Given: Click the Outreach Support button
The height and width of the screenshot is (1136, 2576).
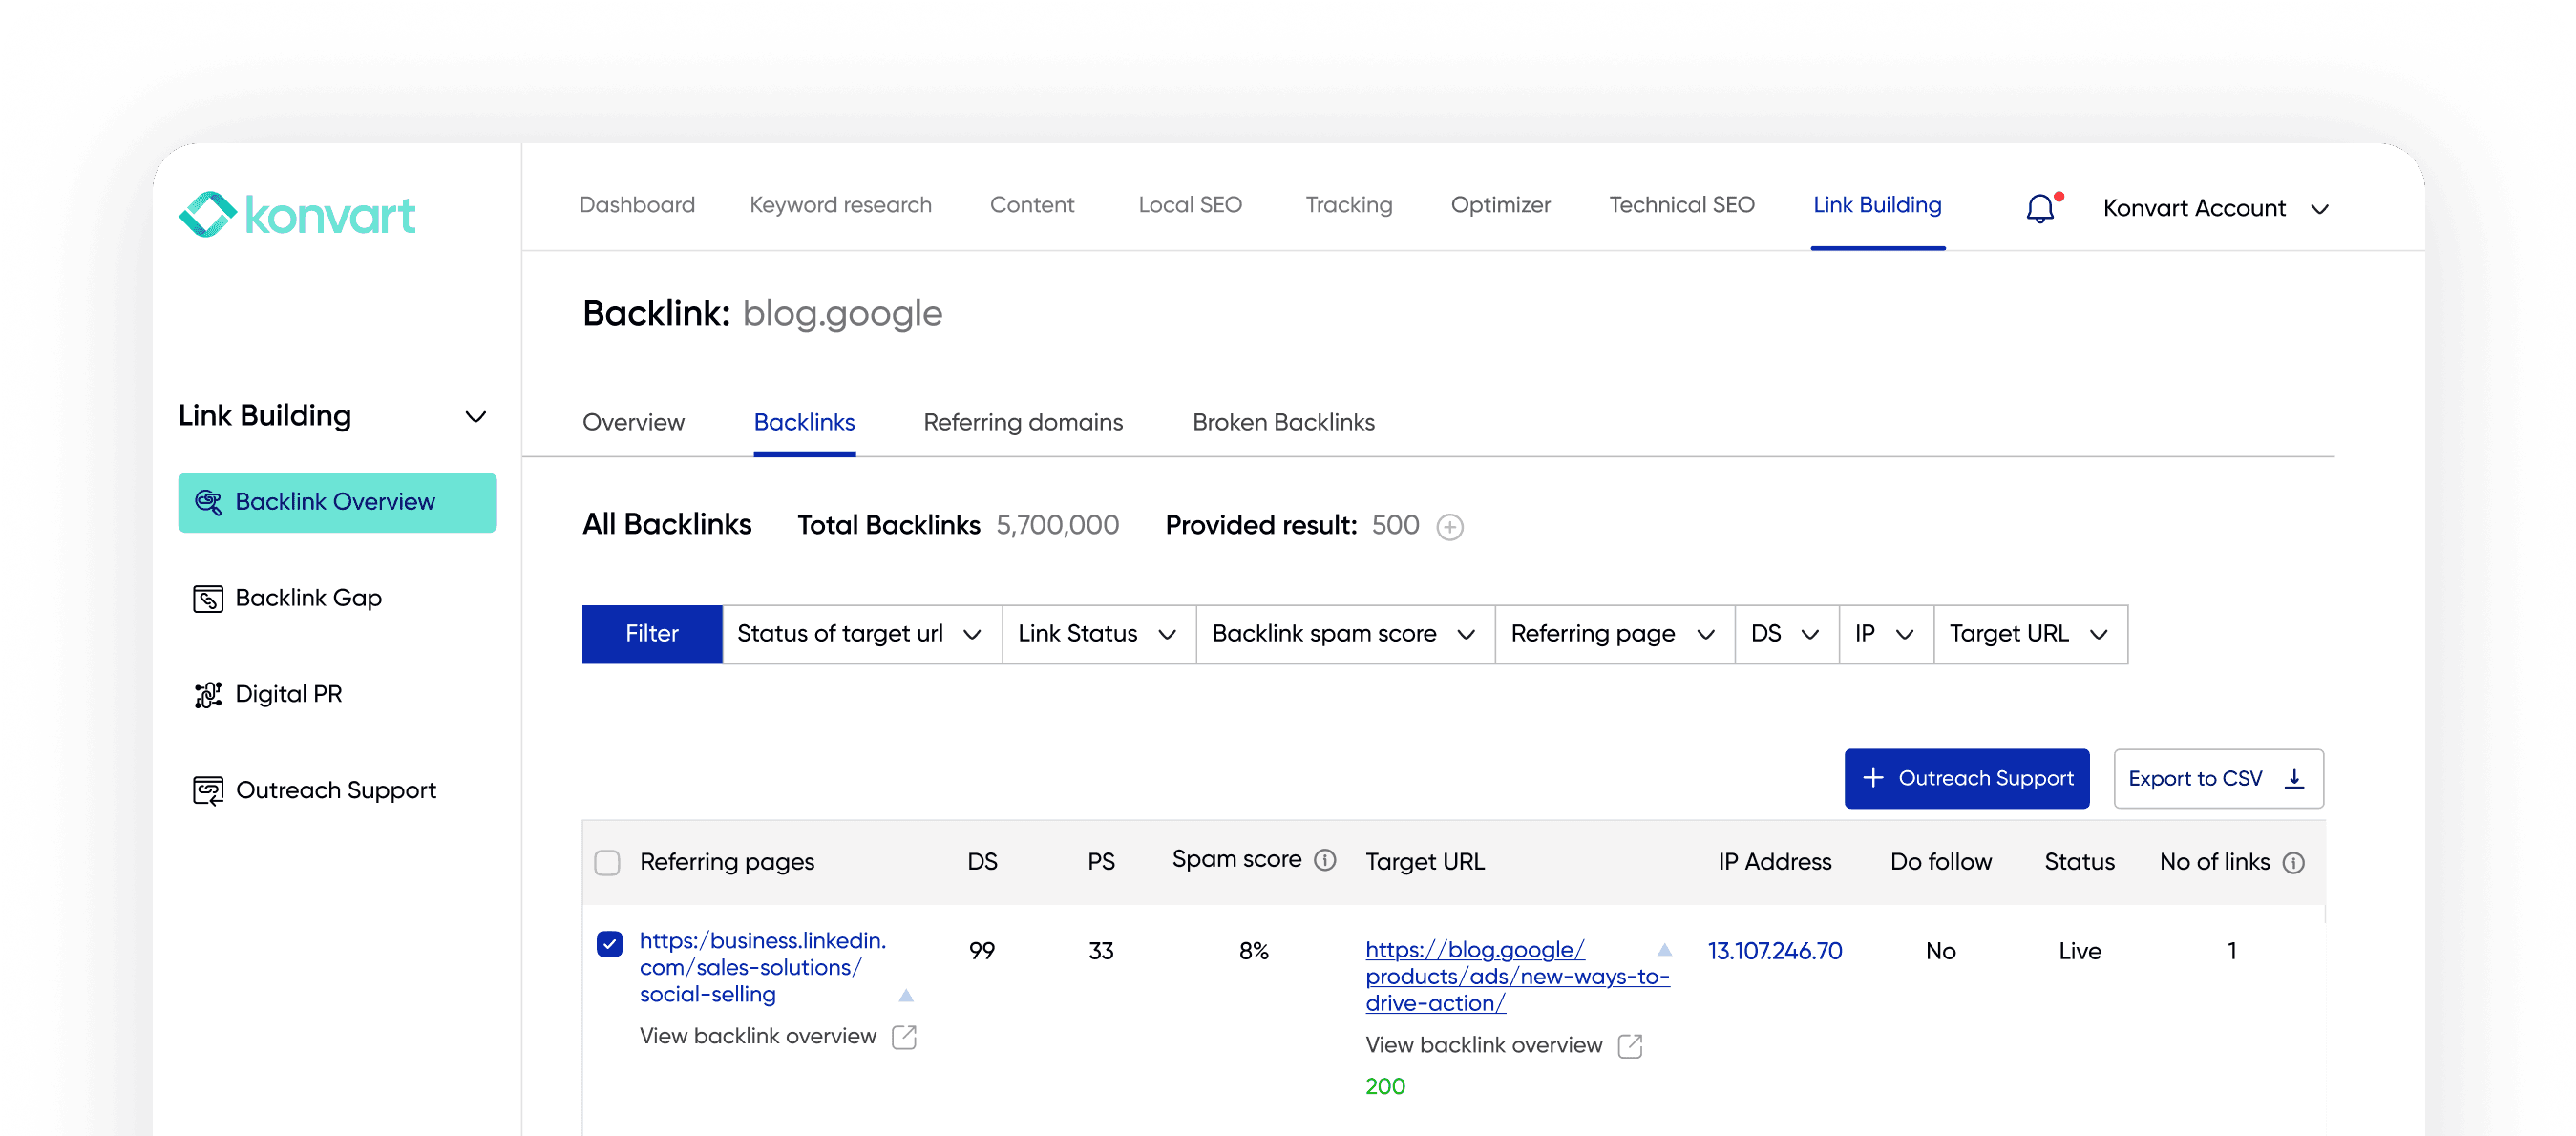Looking at the screenshot, I should point(1965,778).
